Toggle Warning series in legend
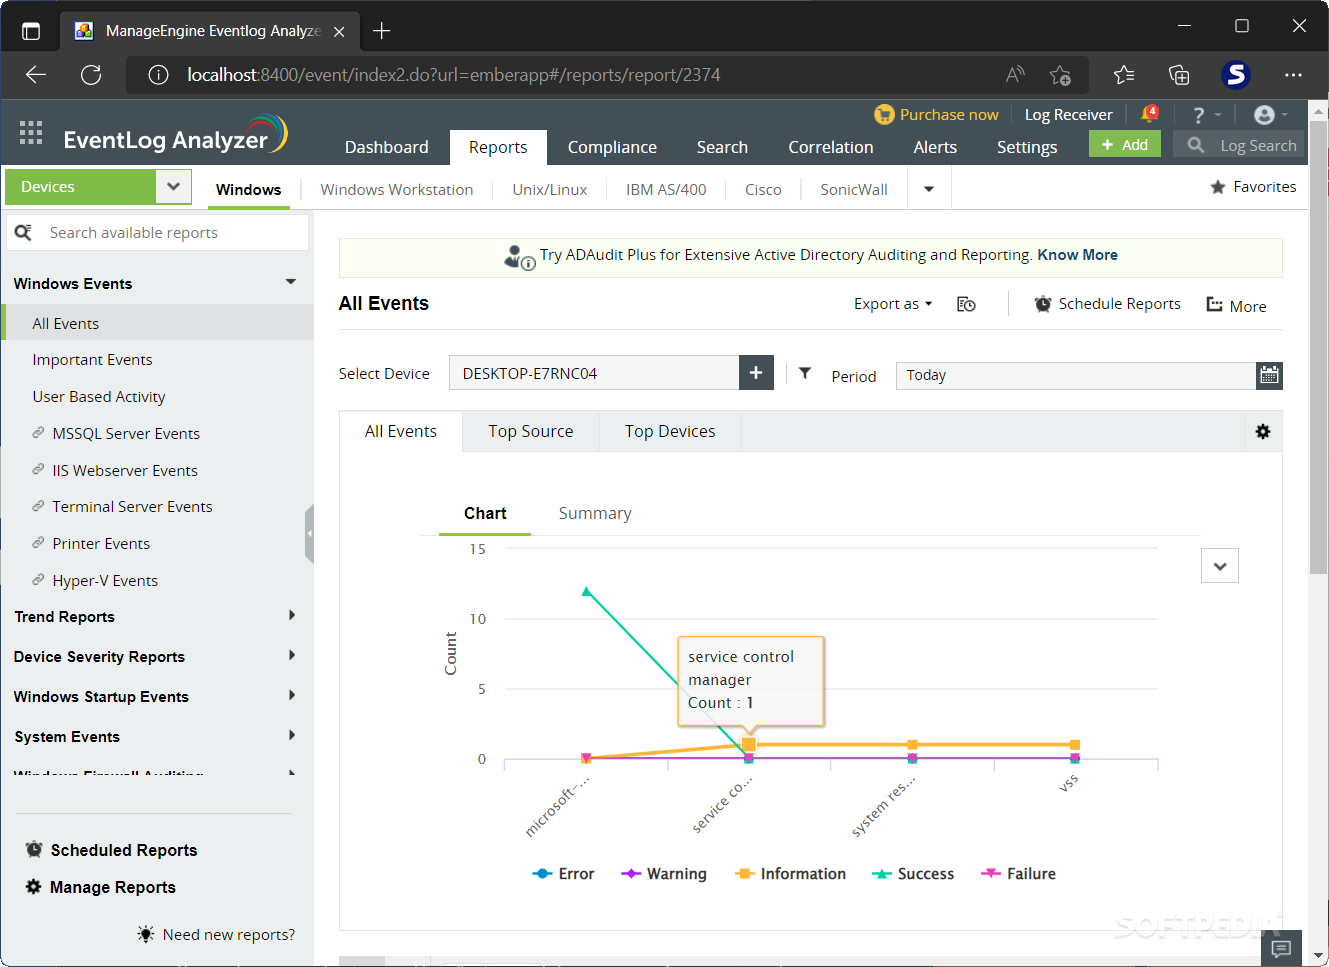Screen dimensions: 1329x967 point(664,874)
